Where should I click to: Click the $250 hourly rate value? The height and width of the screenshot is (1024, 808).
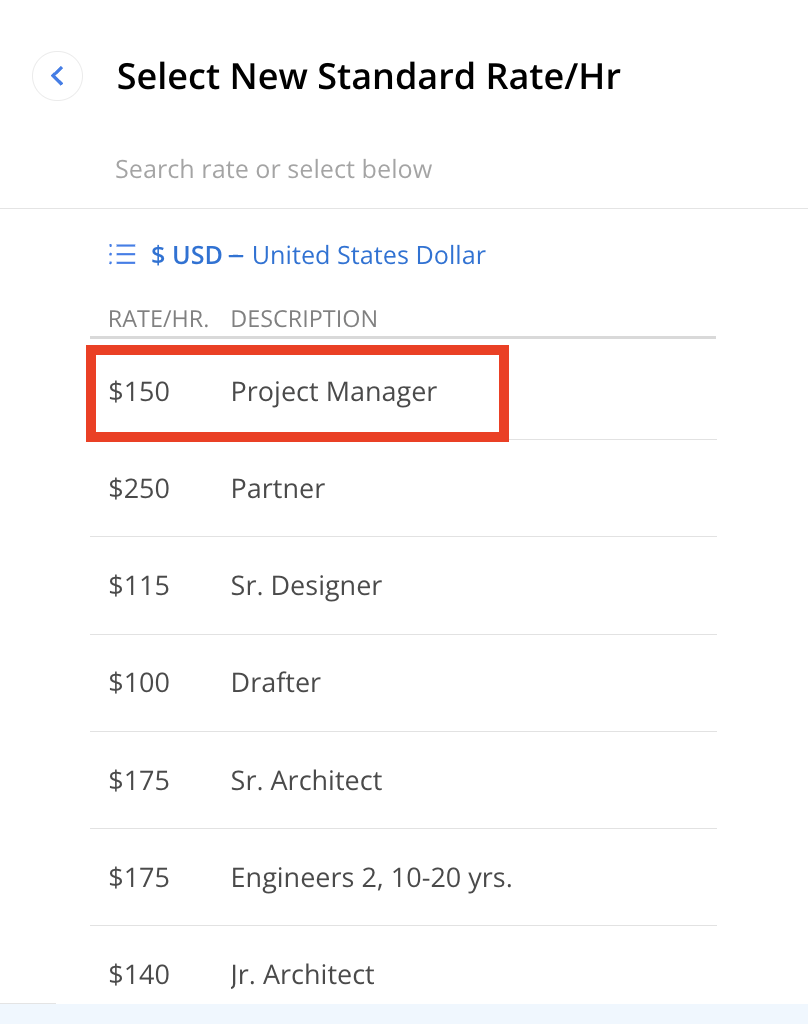coord(139,489)
